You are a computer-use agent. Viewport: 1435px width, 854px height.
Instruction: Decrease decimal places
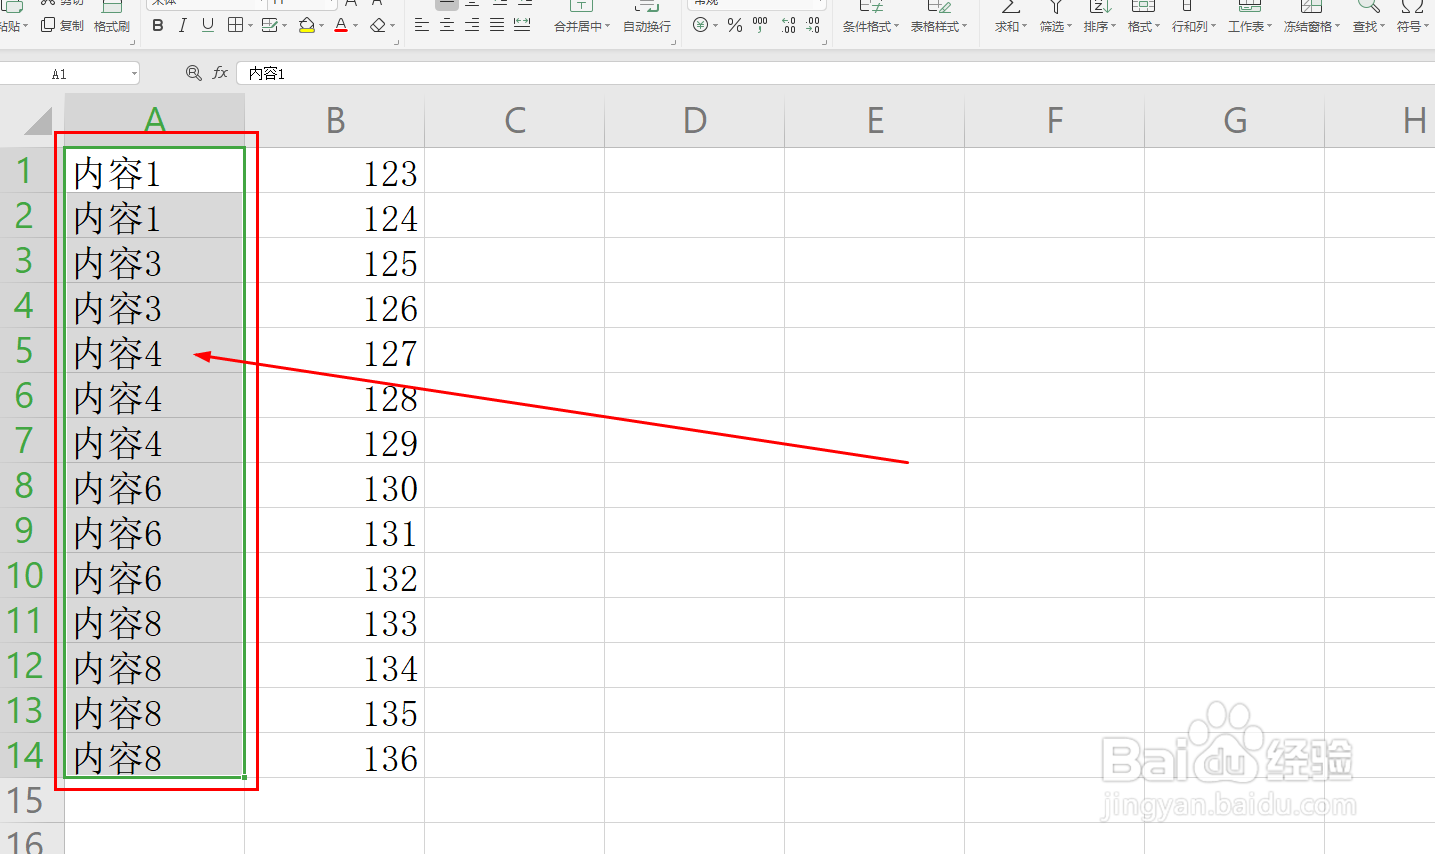pos(813,26)
